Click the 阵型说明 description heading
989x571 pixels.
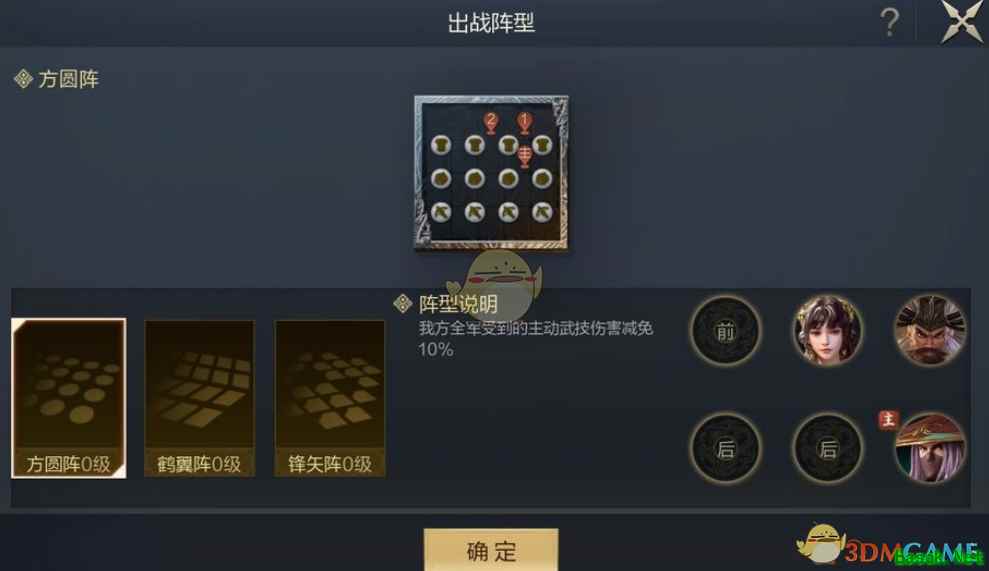pos(458,304)
